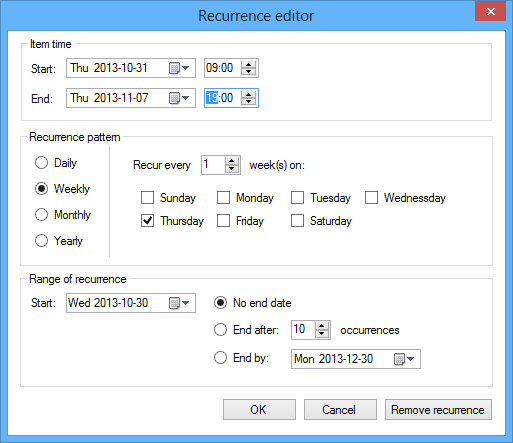Open calendar picker for item Start date
The width and height of the screenshot is (513, 443).
pos(179,68)
